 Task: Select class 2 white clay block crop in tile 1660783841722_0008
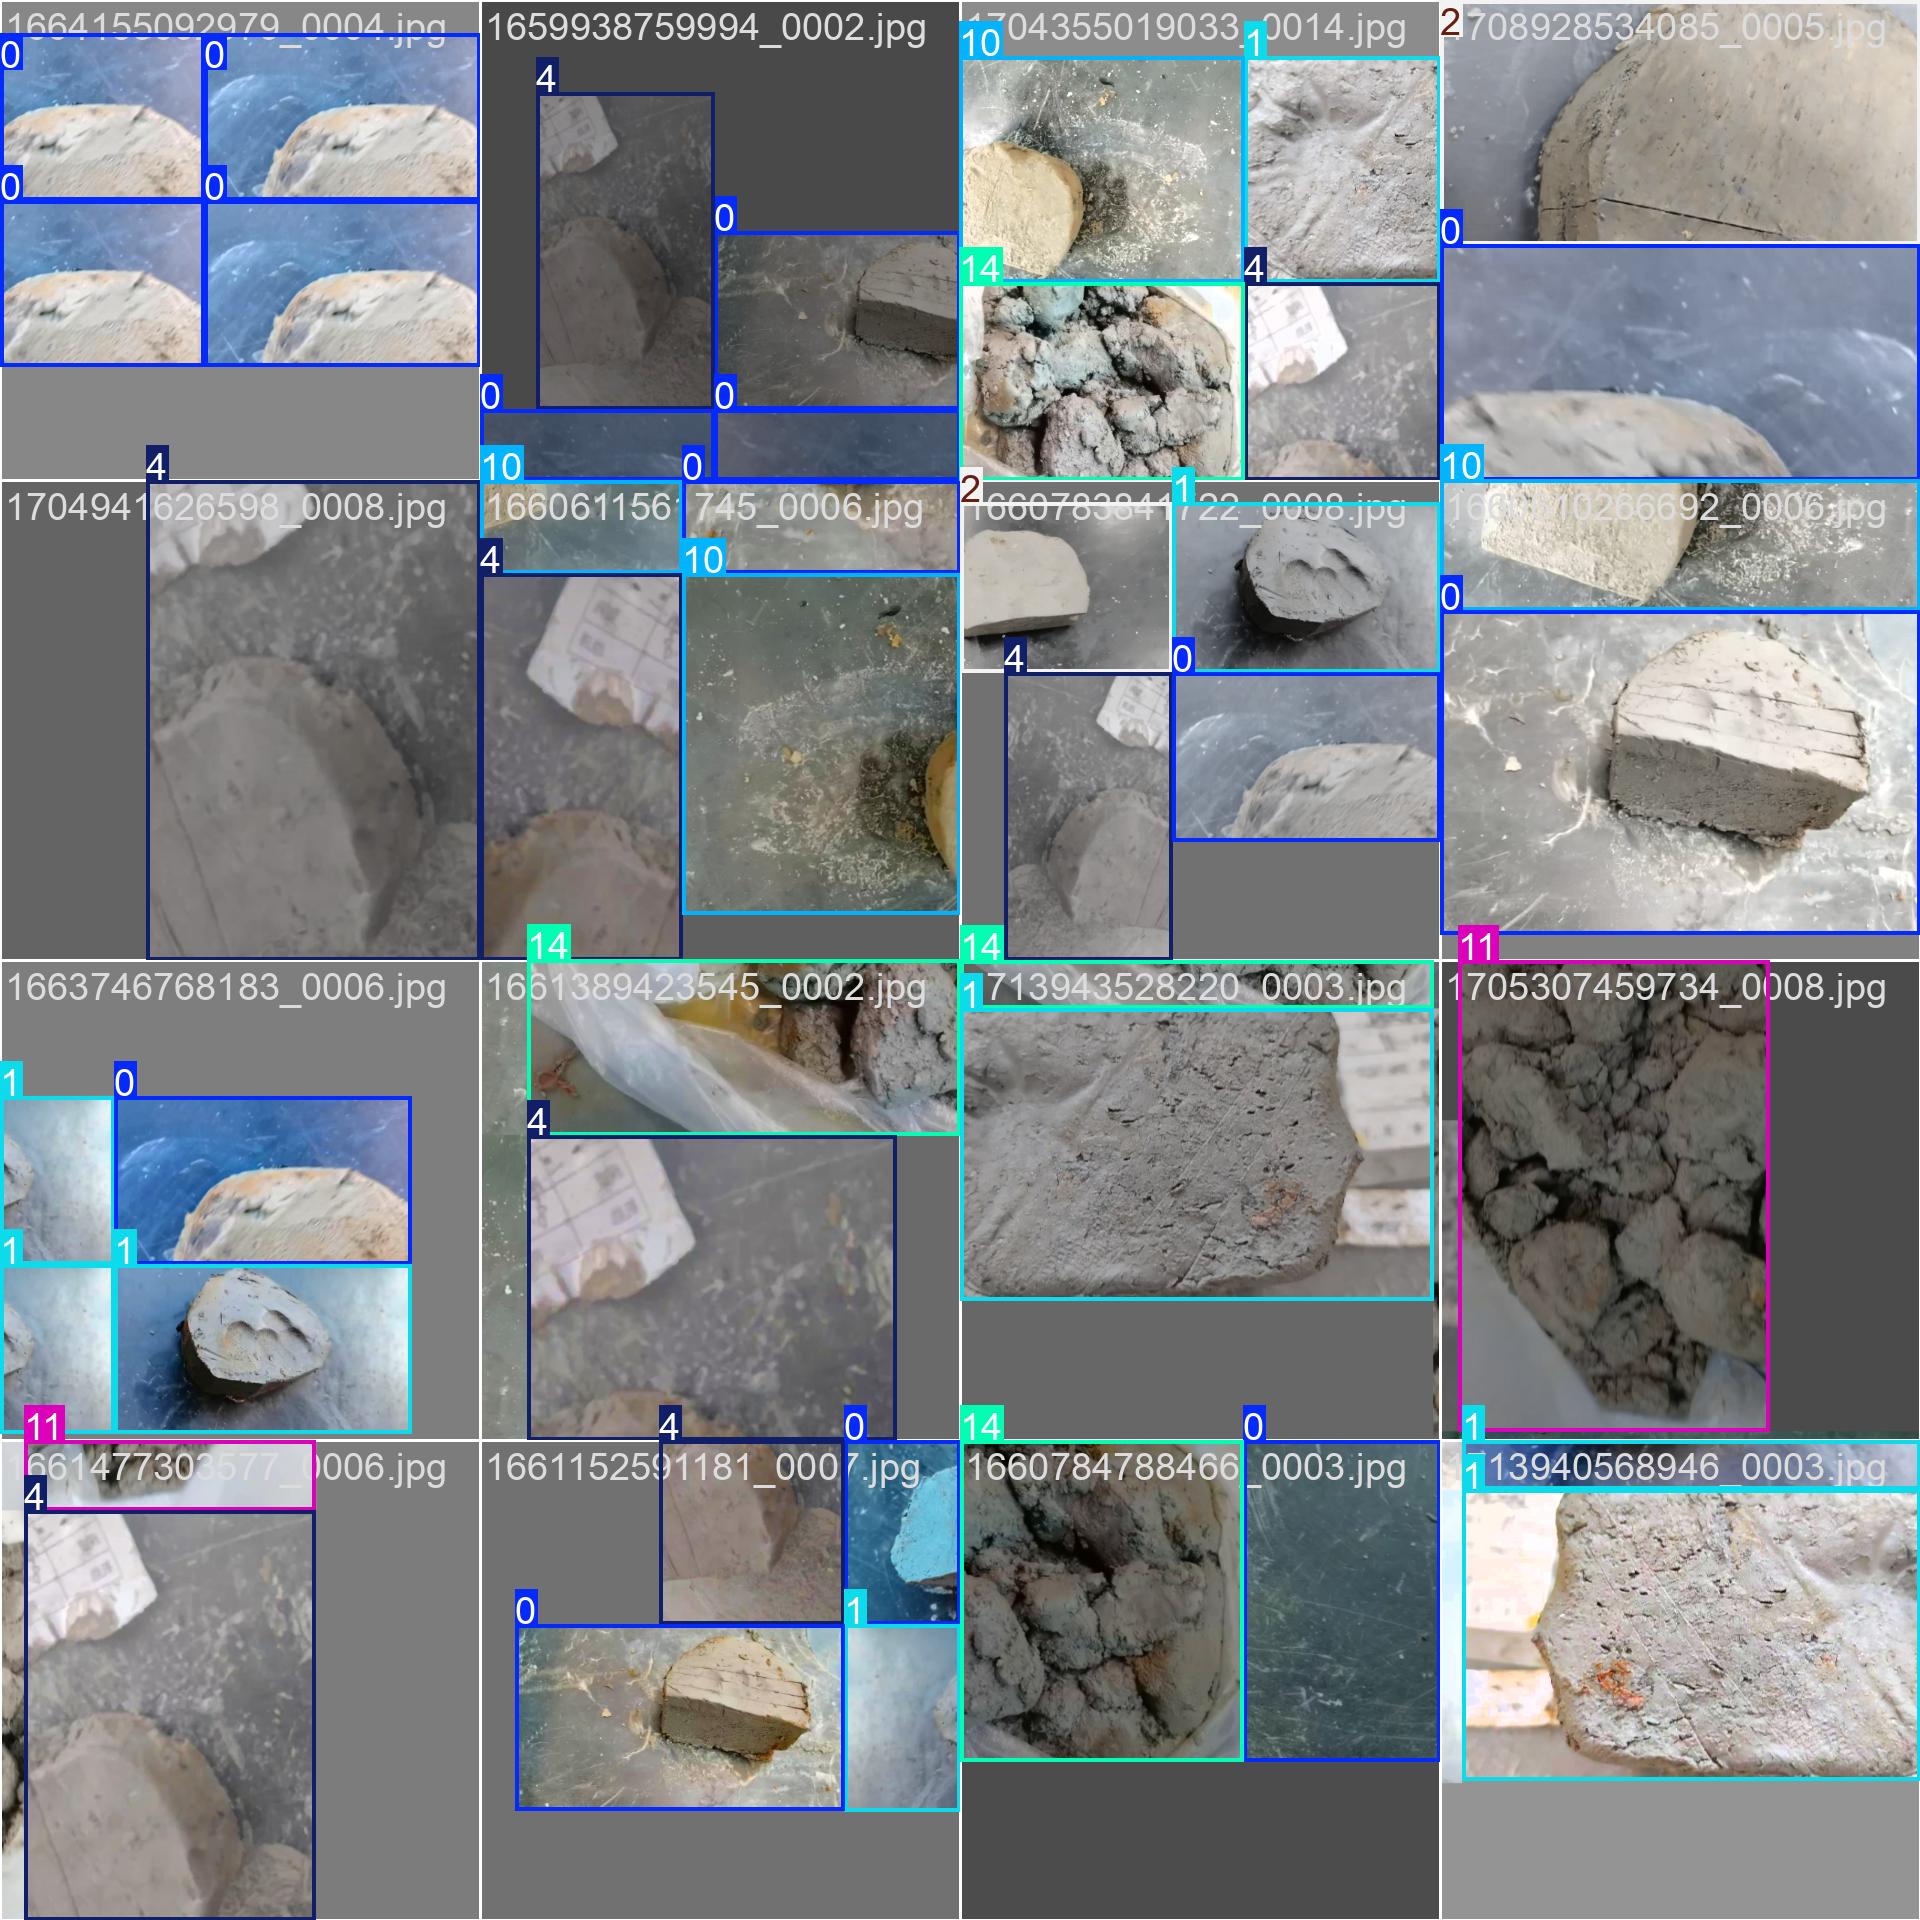(x=1066, y=587)
